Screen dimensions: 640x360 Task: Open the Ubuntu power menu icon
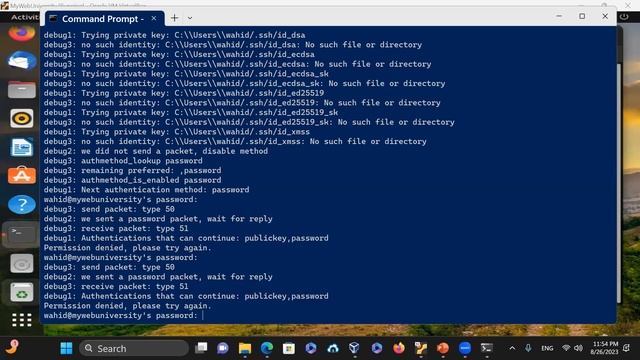click(x=624, y=17)
